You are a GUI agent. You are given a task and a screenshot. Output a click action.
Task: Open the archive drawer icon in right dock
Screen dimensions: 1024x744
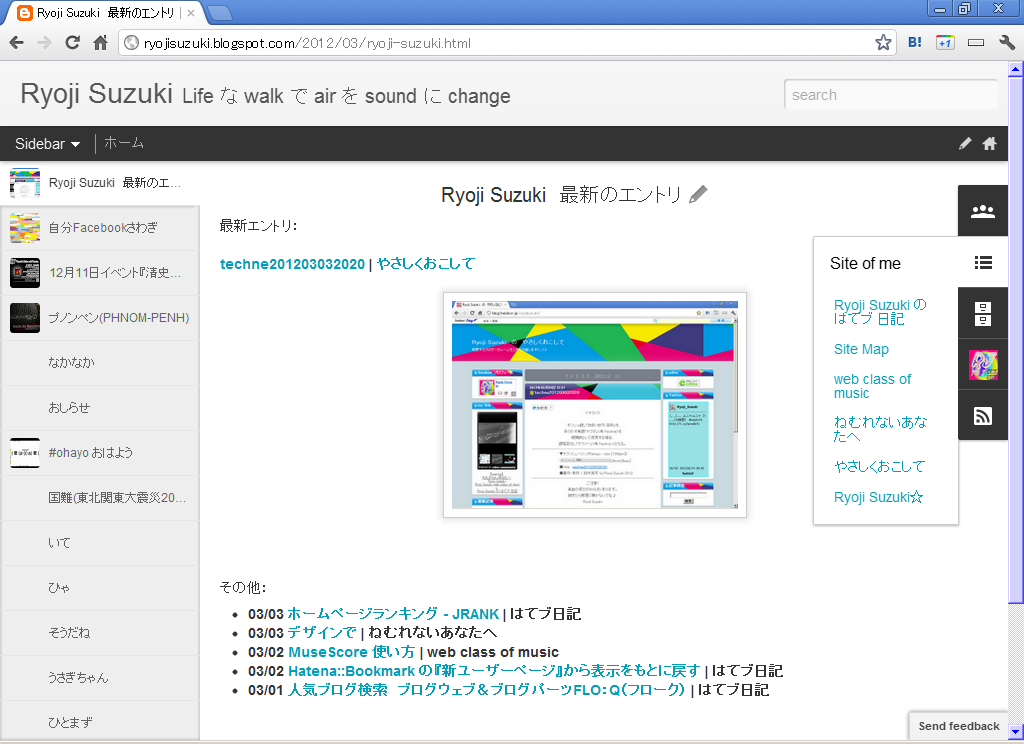click(983, 314)
